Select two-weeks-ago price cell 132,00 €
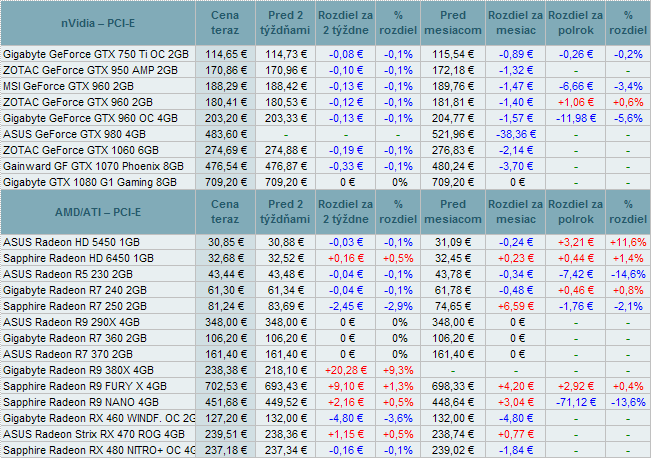651x458 pixels. [286, 418]
